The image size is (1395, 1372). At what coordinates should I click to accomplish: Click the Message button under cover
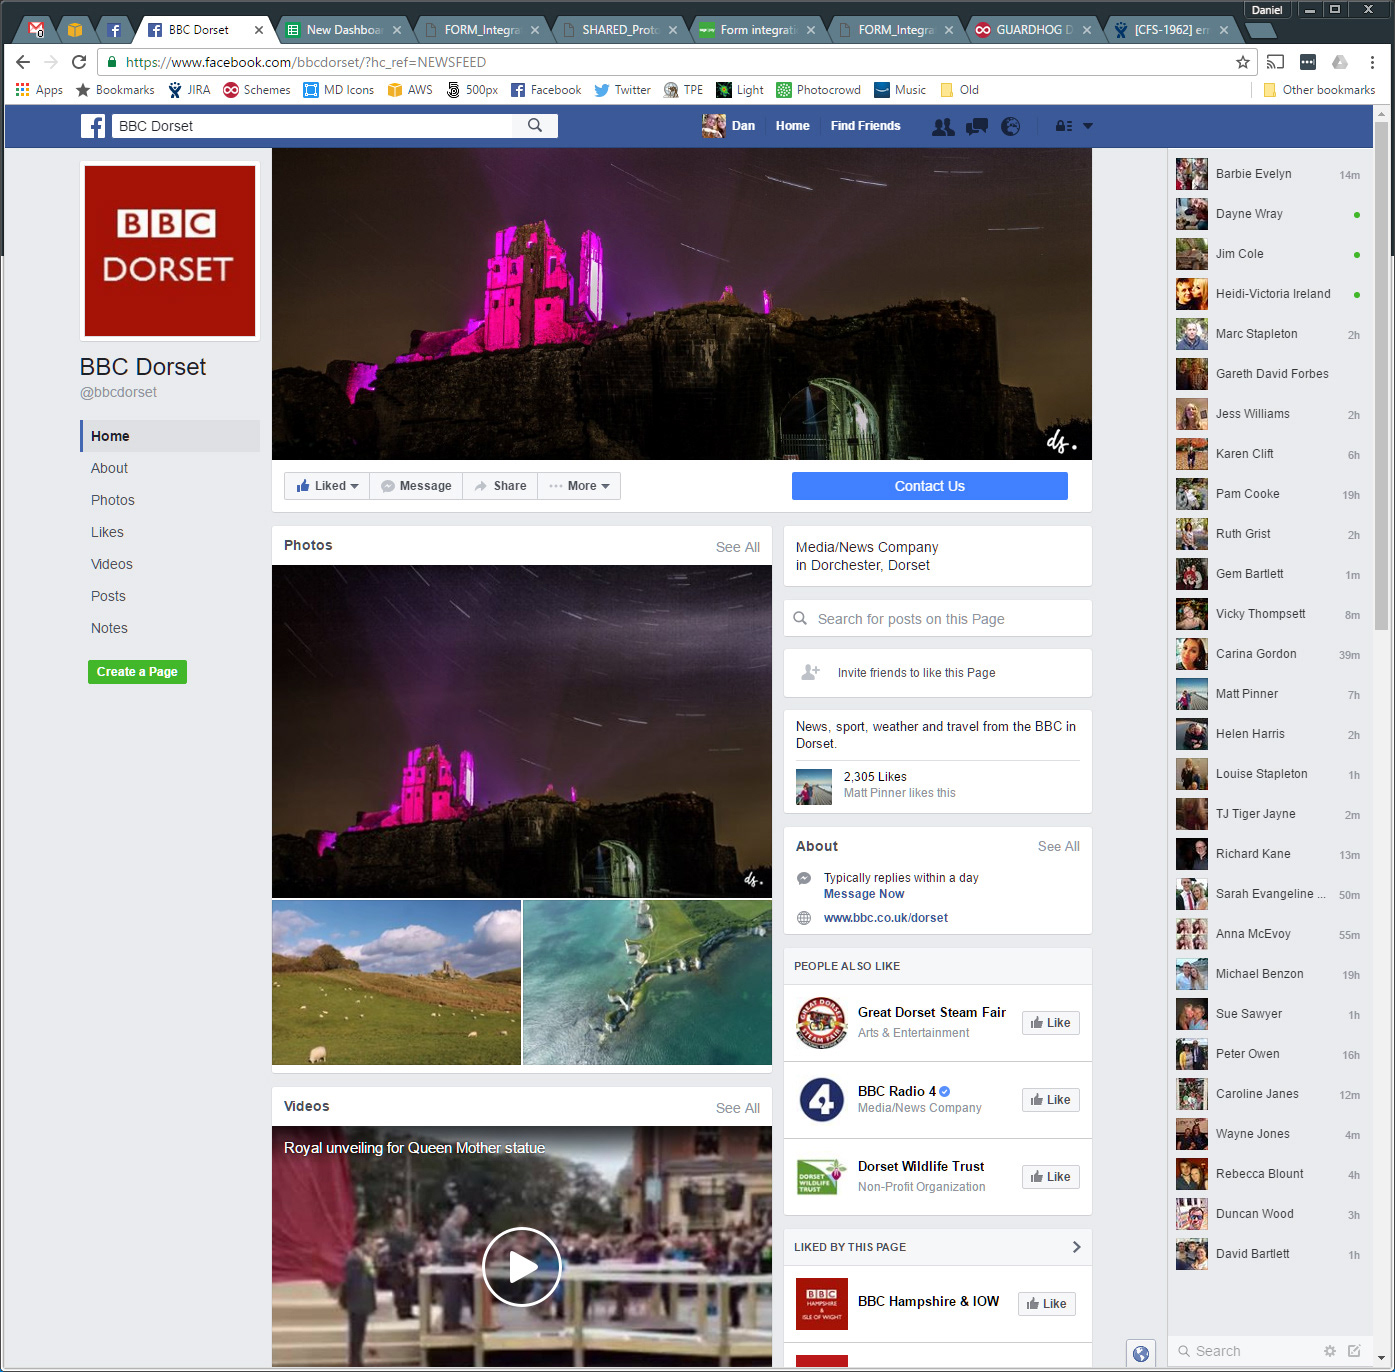[x=416, y=486]
